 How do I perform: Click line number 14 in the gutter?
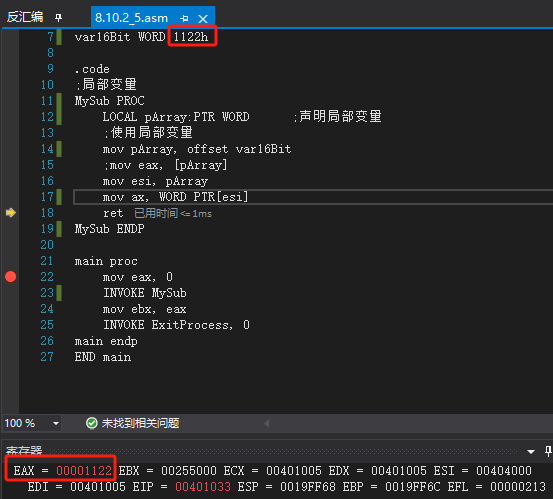pos(47,149)
